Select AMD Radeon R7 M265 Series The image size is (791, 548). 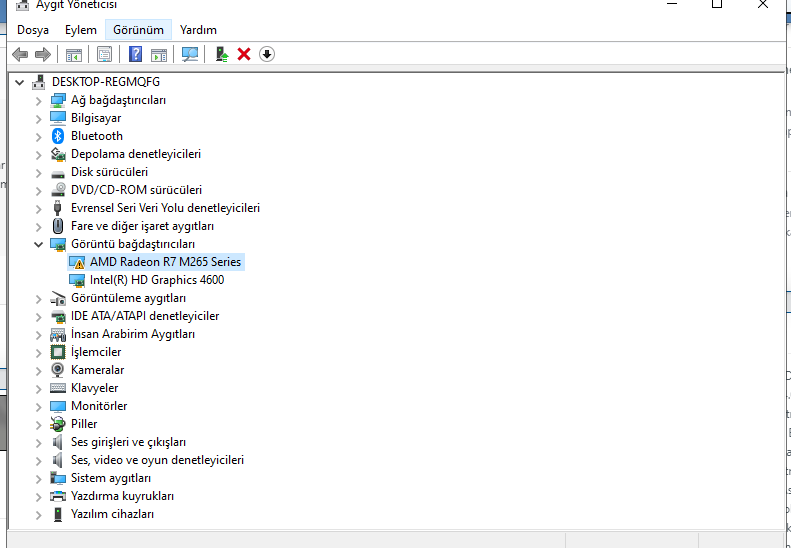165,262
